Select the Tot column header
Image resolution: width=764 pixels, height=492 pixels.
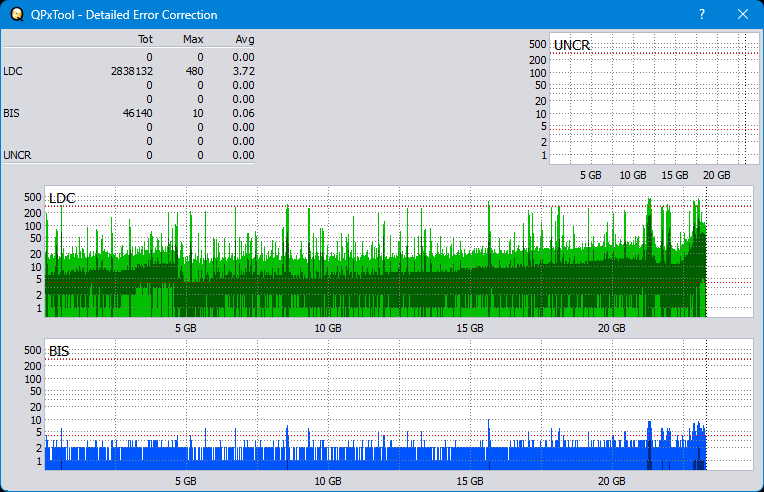pyautogui.click(x=145, y=39)
